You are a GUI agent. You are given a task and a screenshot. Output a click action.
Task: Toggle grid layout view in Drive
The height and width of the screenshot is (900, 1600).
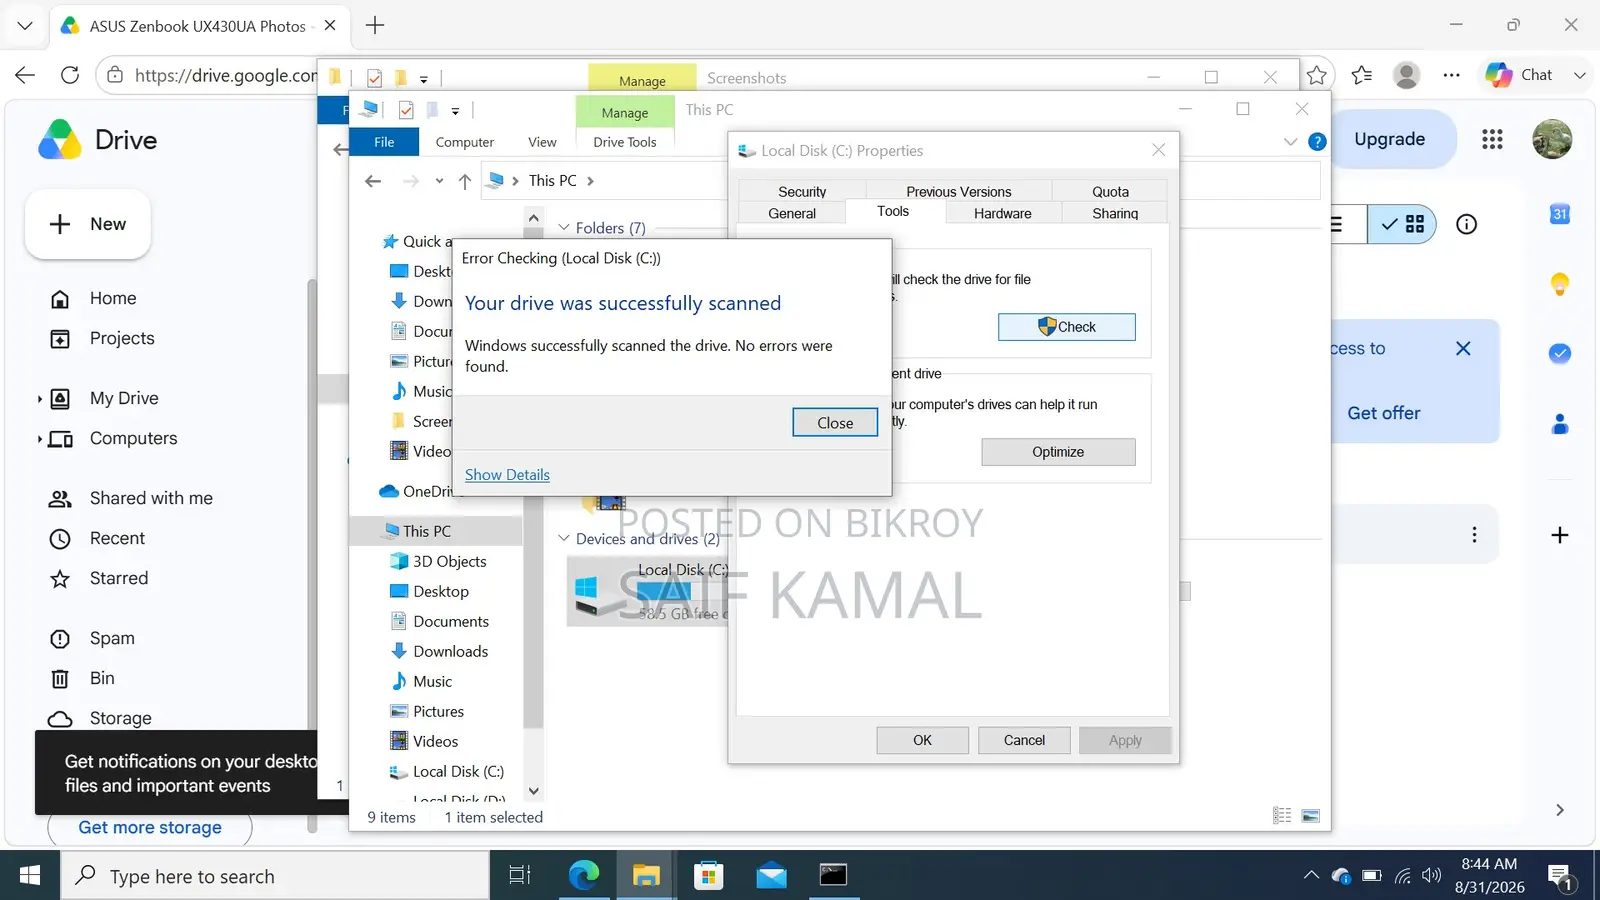tap(1403, 224)
